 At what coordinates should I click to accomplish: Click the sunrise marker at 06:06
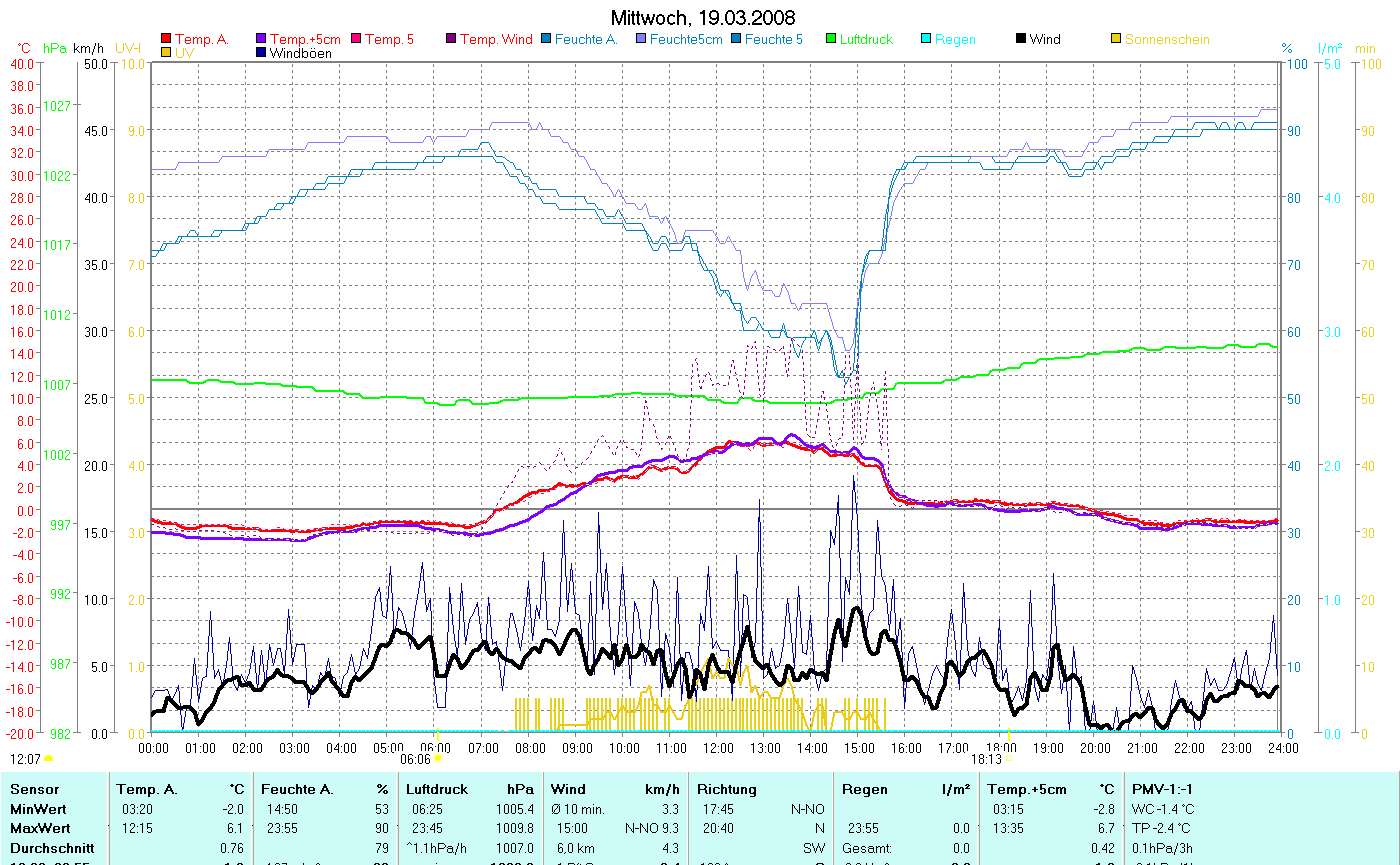tap(438, 759)
